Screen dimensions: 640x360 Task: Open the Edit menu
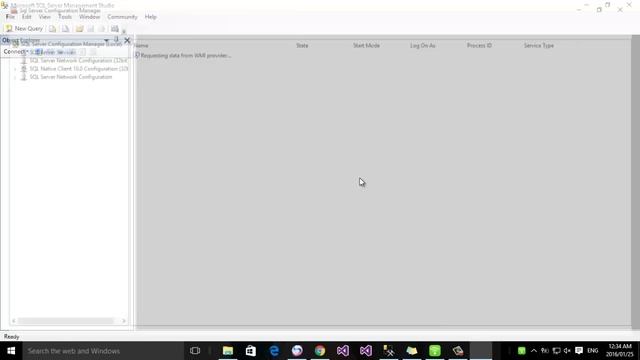tap(27, 17)
